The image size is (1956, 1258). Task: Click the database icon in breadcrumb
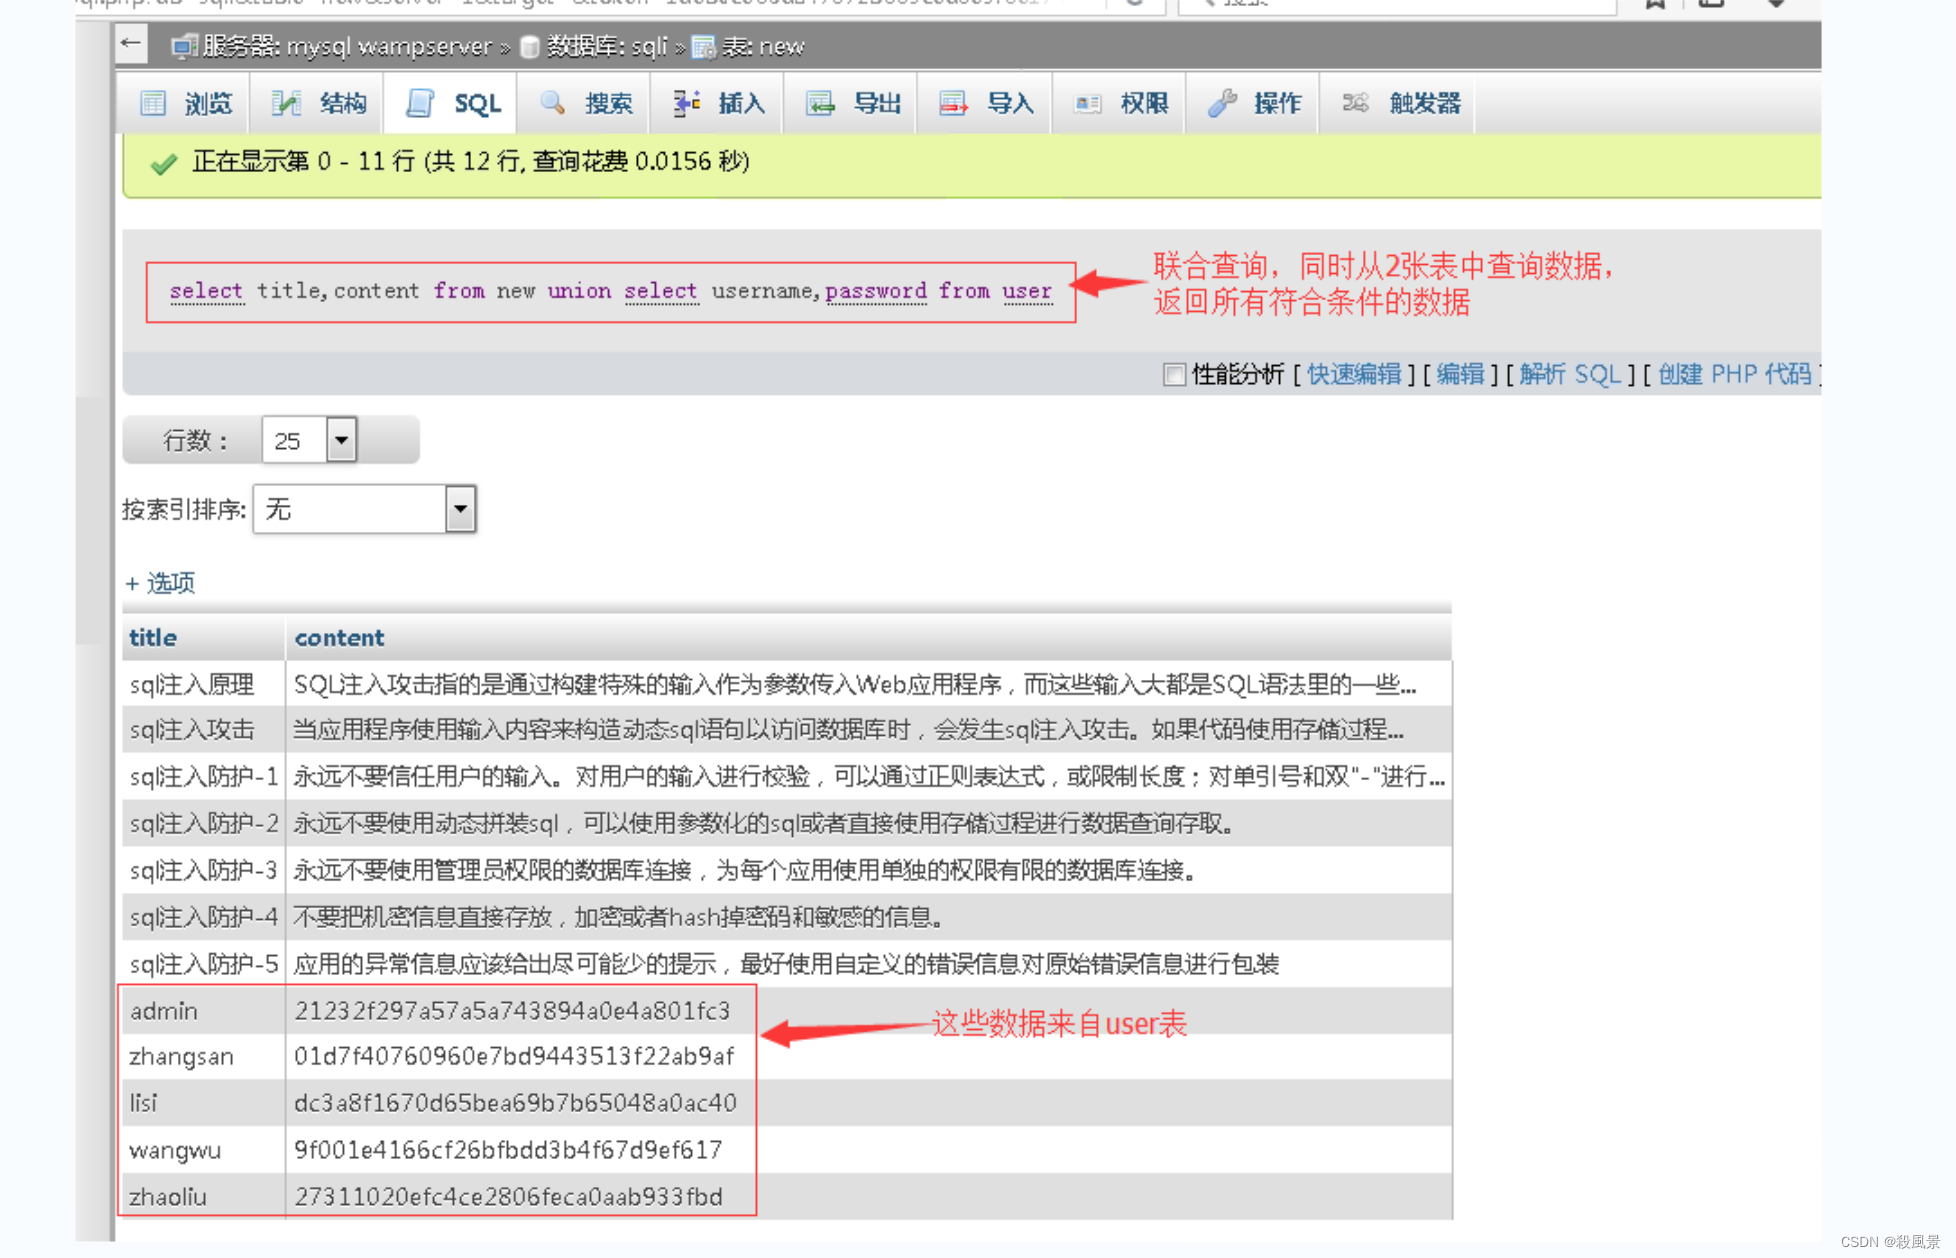[530, 47]
